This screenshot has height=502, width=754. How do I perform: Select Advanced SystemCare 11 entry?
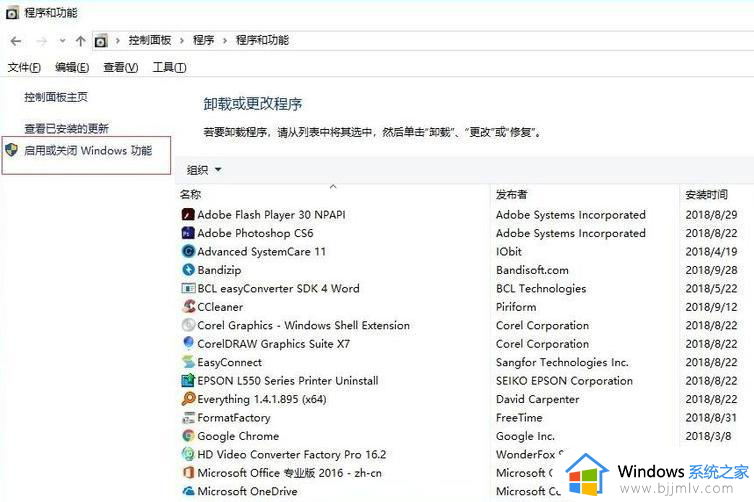coord(261,251)
